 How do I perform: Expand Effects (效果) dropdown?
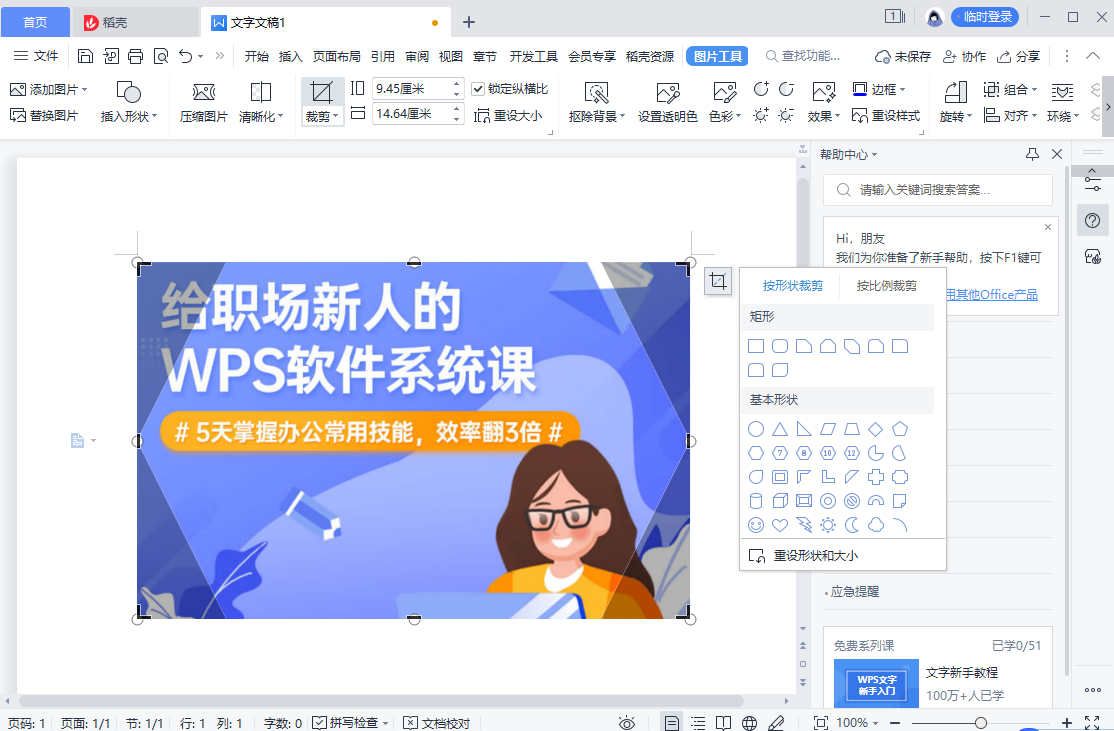pos(838,117)
